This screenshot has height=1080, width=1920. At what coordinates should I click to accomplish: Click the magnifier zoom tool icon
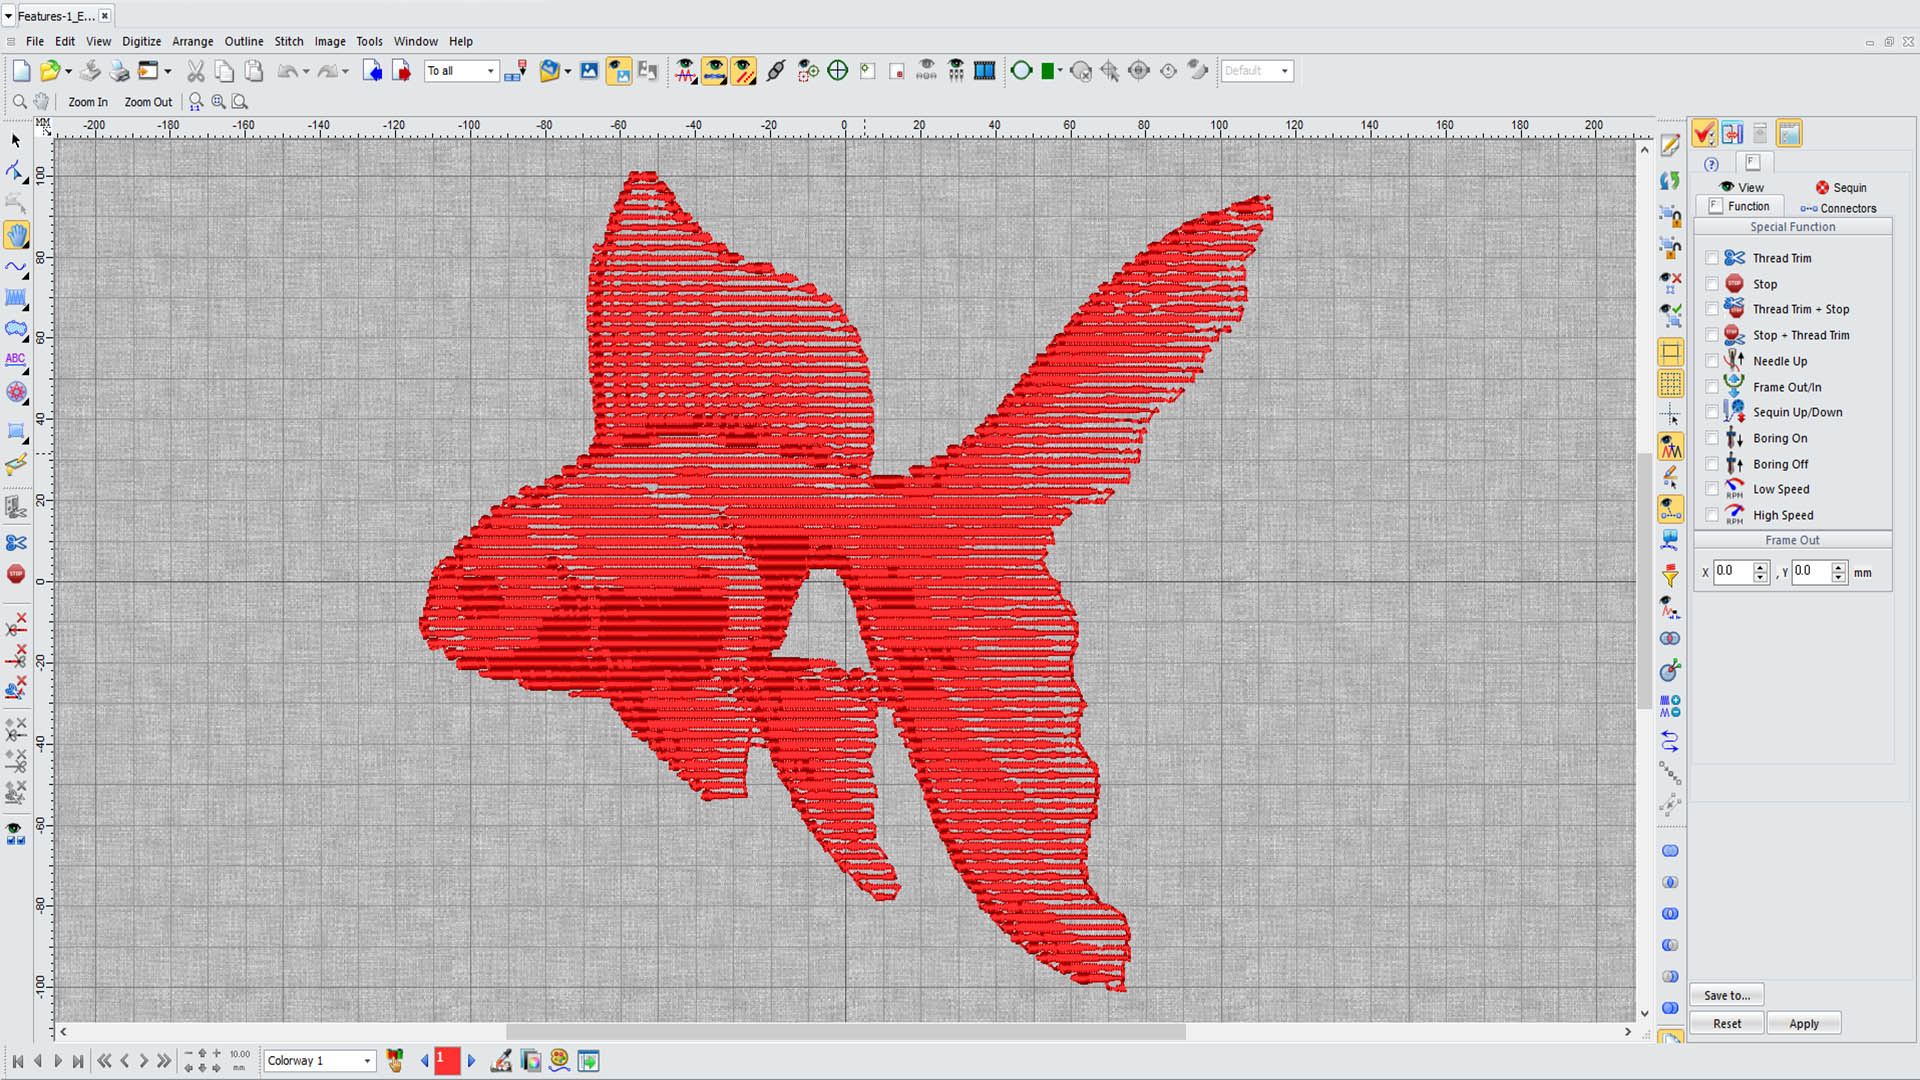click(19, 102)
